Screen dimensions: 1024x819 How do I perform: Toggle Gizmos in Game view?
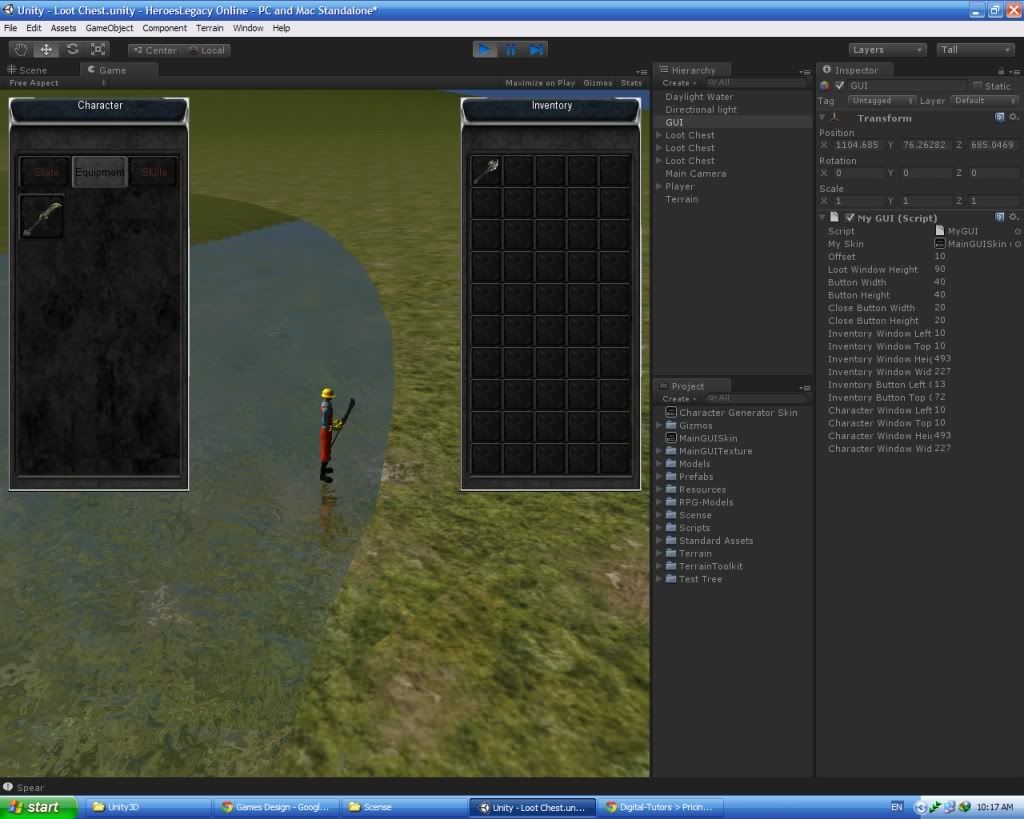coord(598,83)
